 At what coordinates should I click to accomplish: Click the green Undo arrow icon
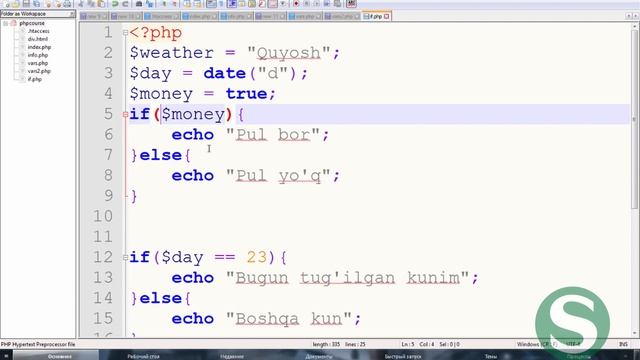point(115,4)
